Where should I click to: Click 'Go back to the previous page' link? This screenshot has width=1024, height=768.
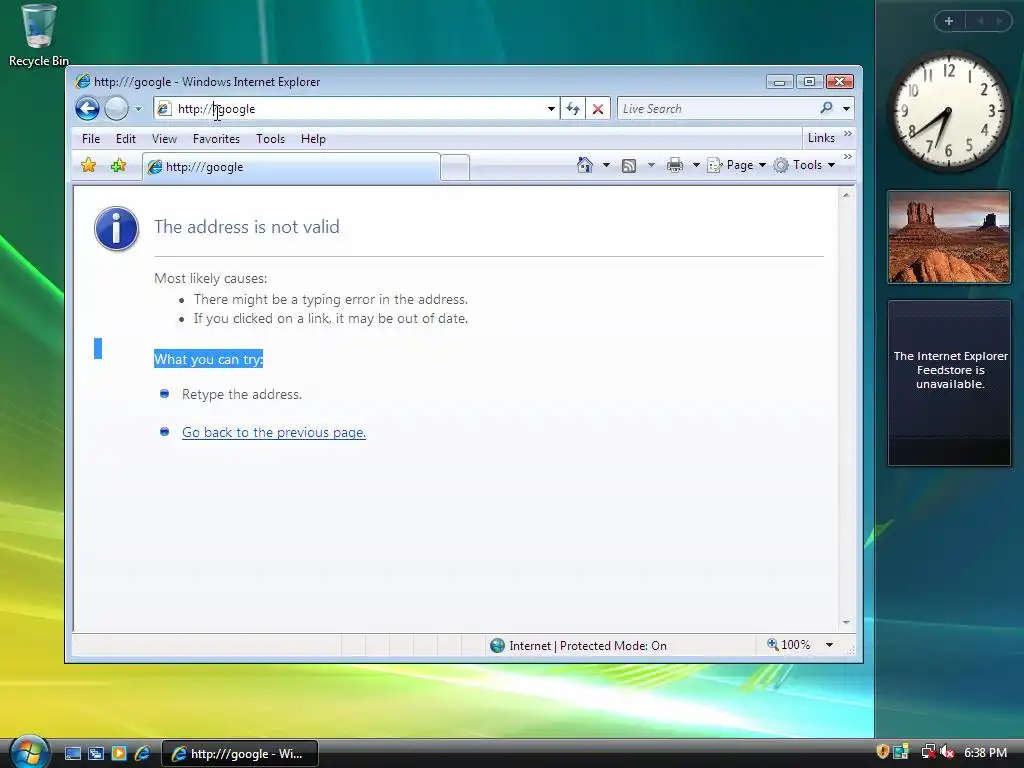pyautogui.click(x=274, y=432)
